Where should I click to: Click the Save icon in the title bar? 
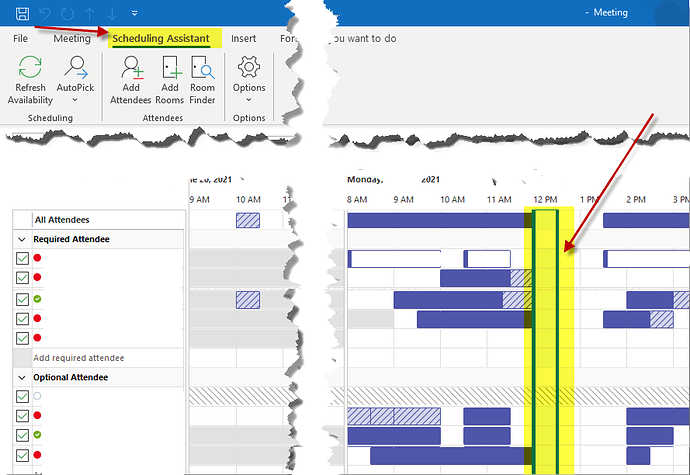click(x=21, y=12)
